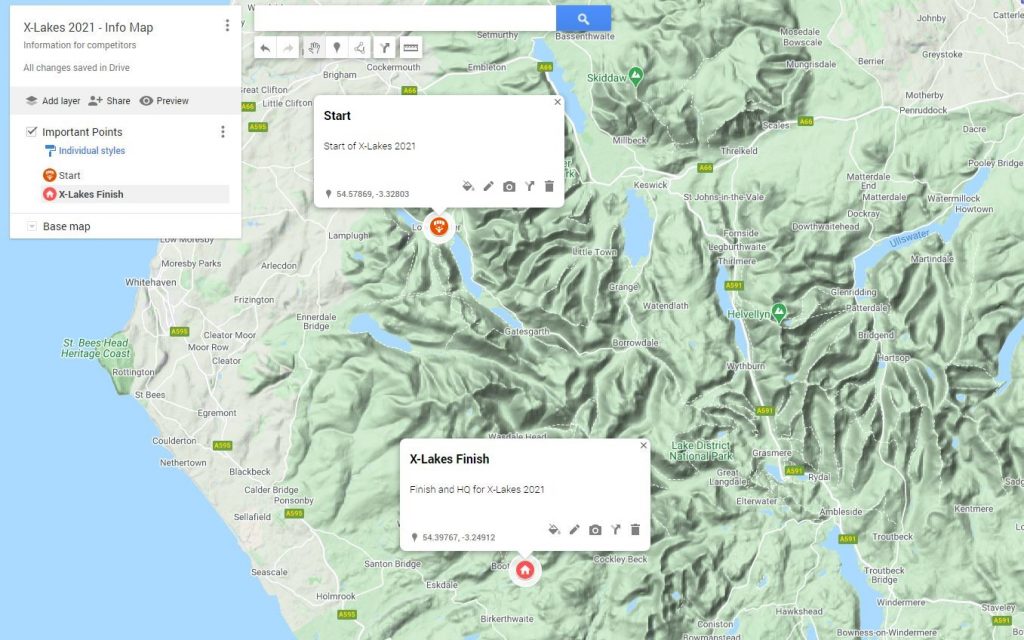This screenshot has height=640, width=1024.
Task: Click the description Information for competitors
Action: pos(80,45)
